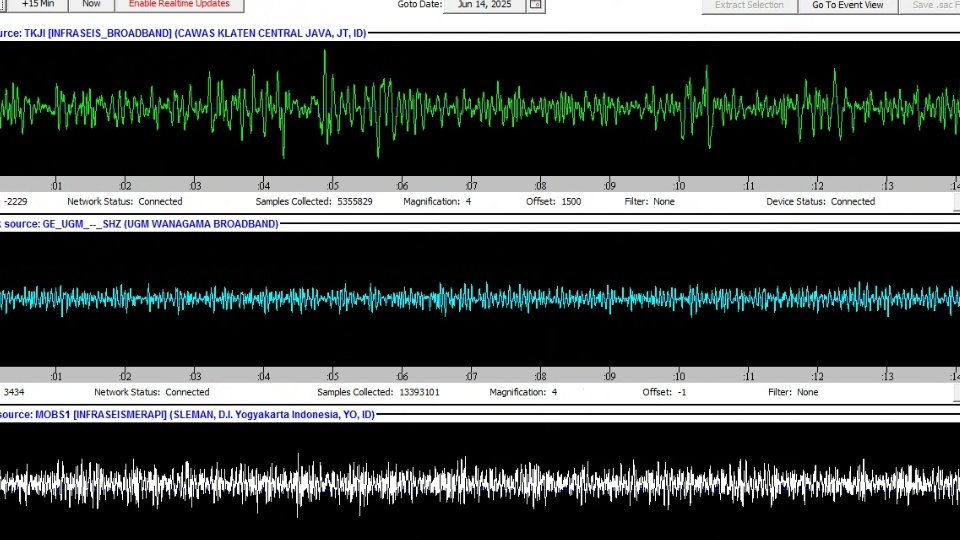Click Device Status: Connected

click(x=820, y=201)
